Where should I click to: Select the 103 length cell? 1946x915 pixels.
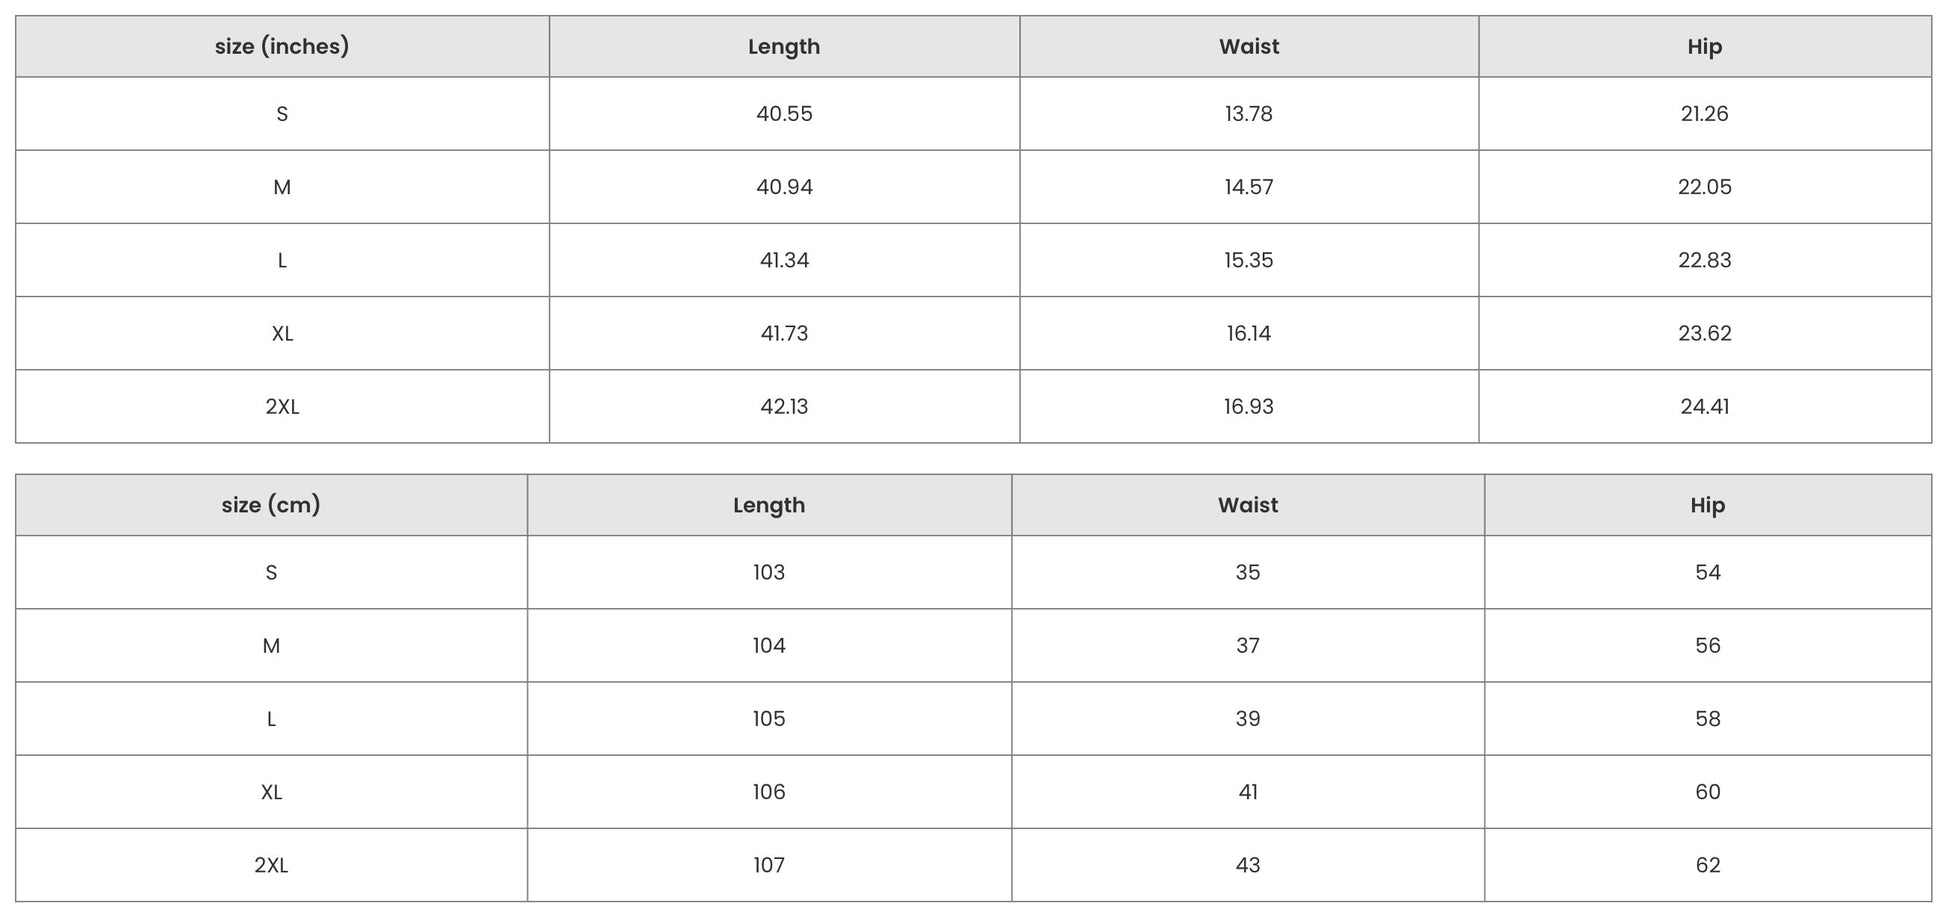coord(769,572)
